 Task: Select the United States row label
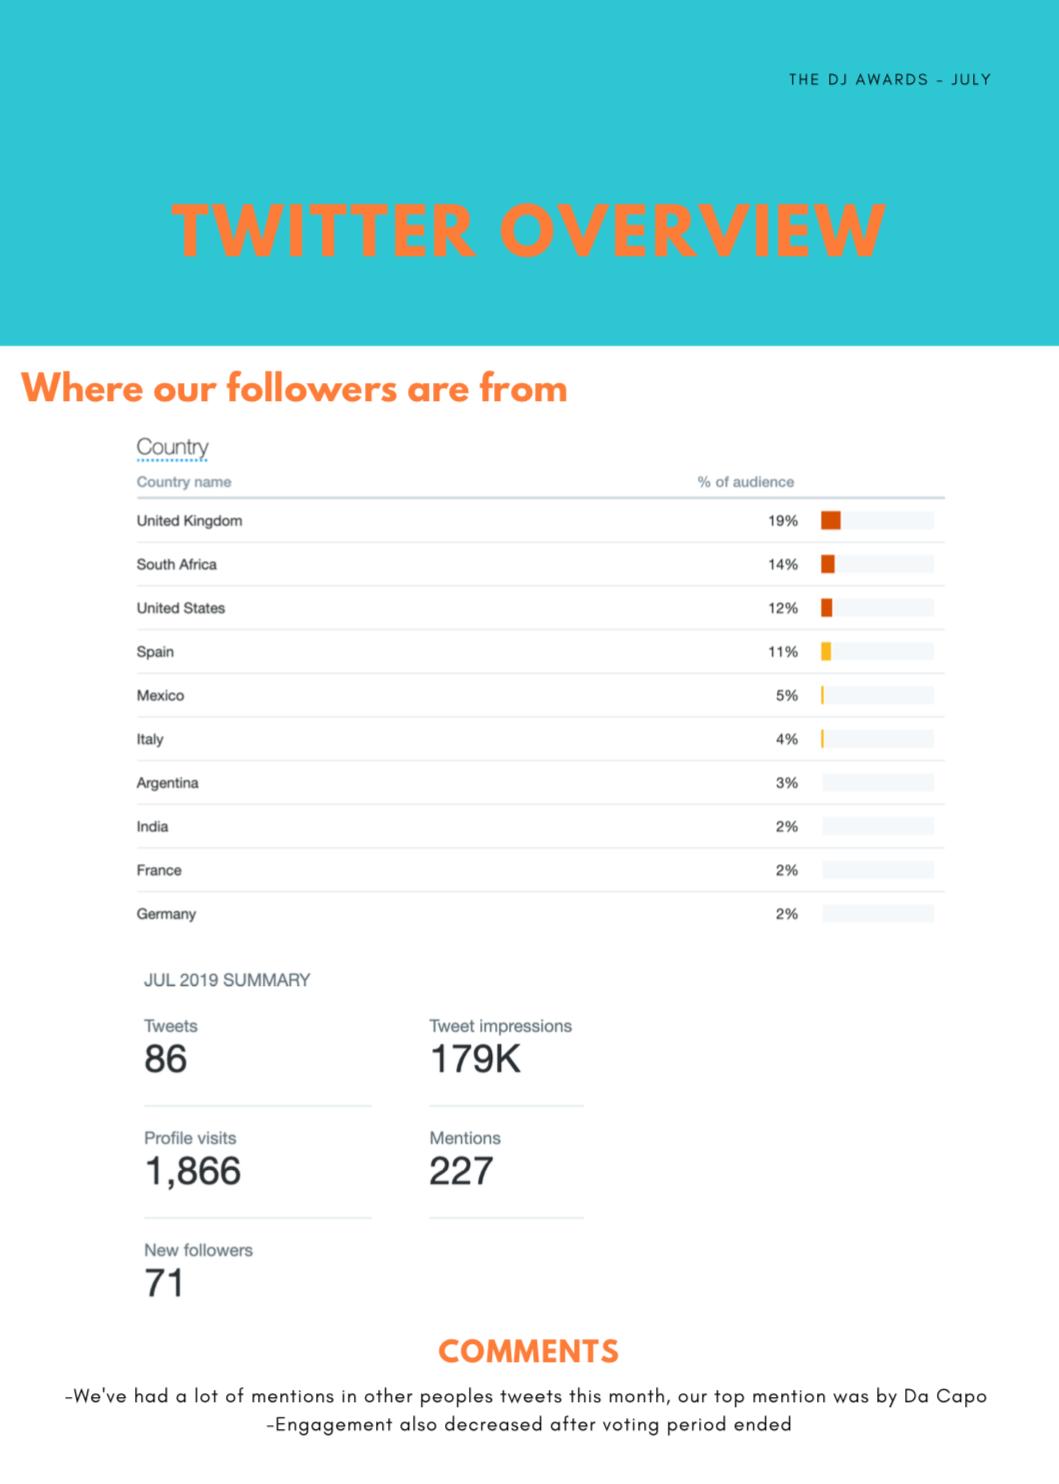pos(181,608)
